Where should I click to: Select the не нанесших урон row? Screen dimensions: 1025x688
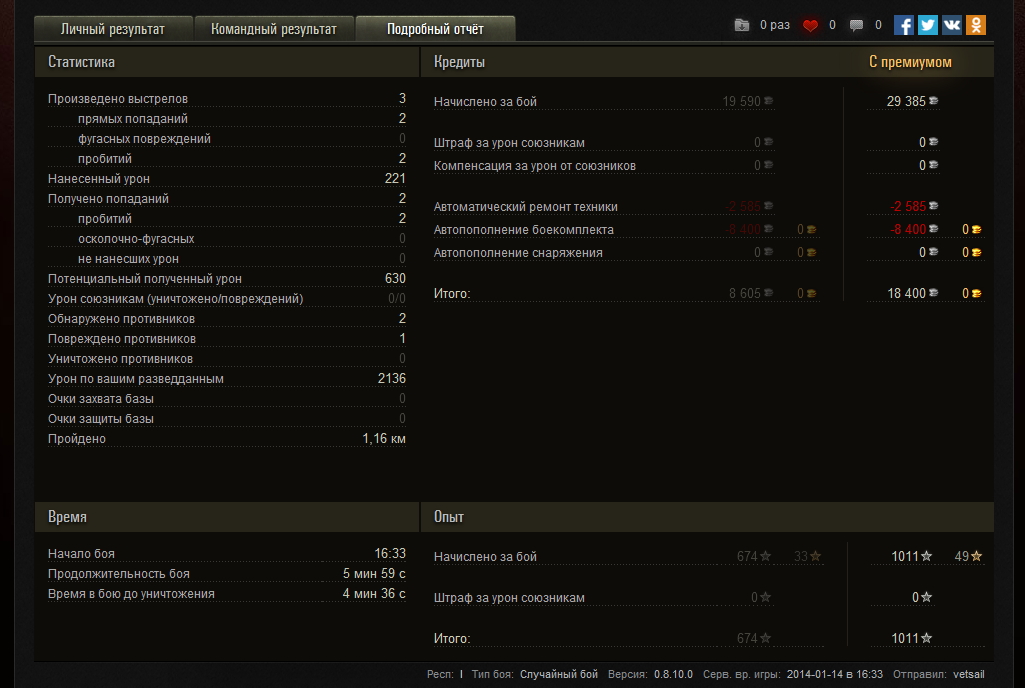coord(227,259)
